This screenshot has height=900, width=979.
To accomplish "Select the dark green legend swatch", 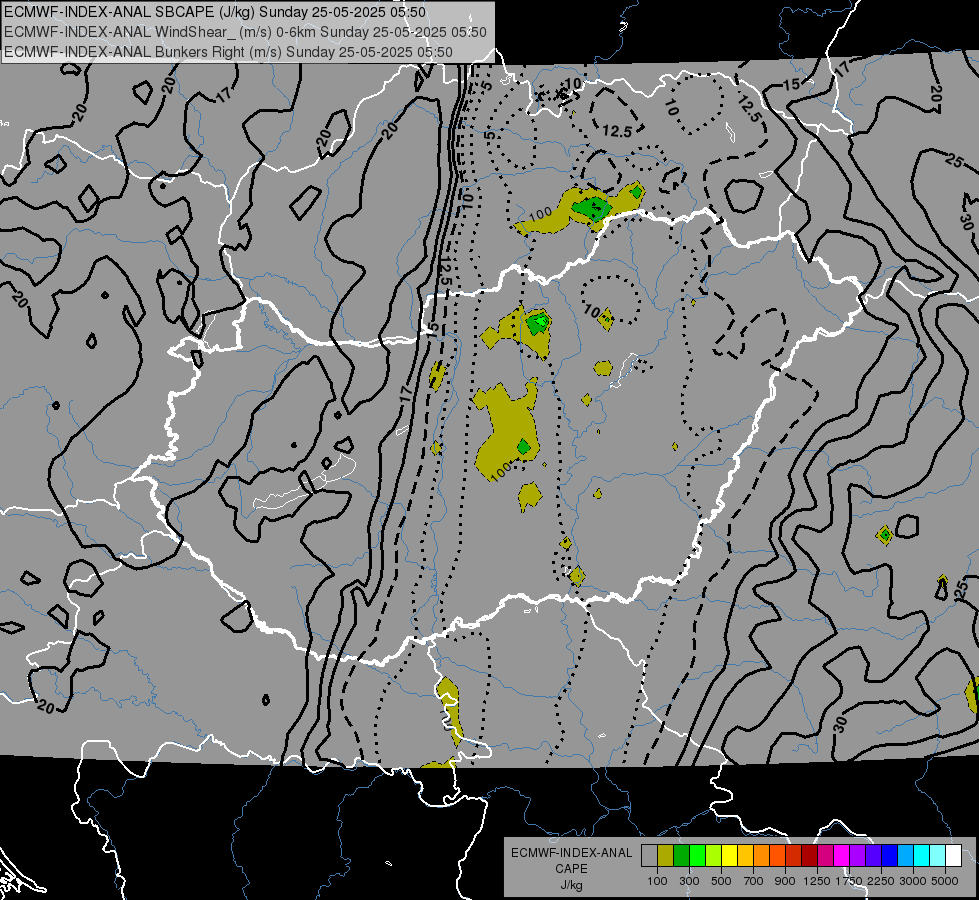I will 681,855.
